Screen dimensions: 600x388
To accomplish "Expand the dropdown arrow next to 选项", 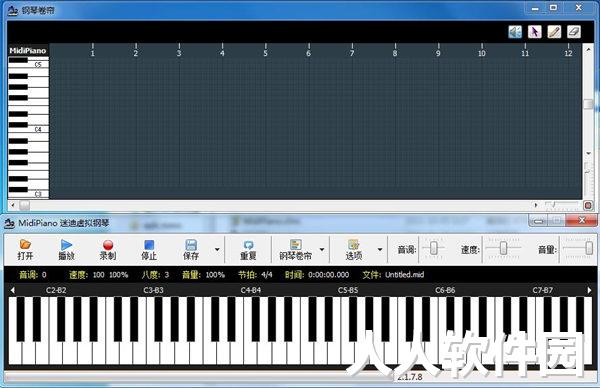I will [x=380, y=249].
